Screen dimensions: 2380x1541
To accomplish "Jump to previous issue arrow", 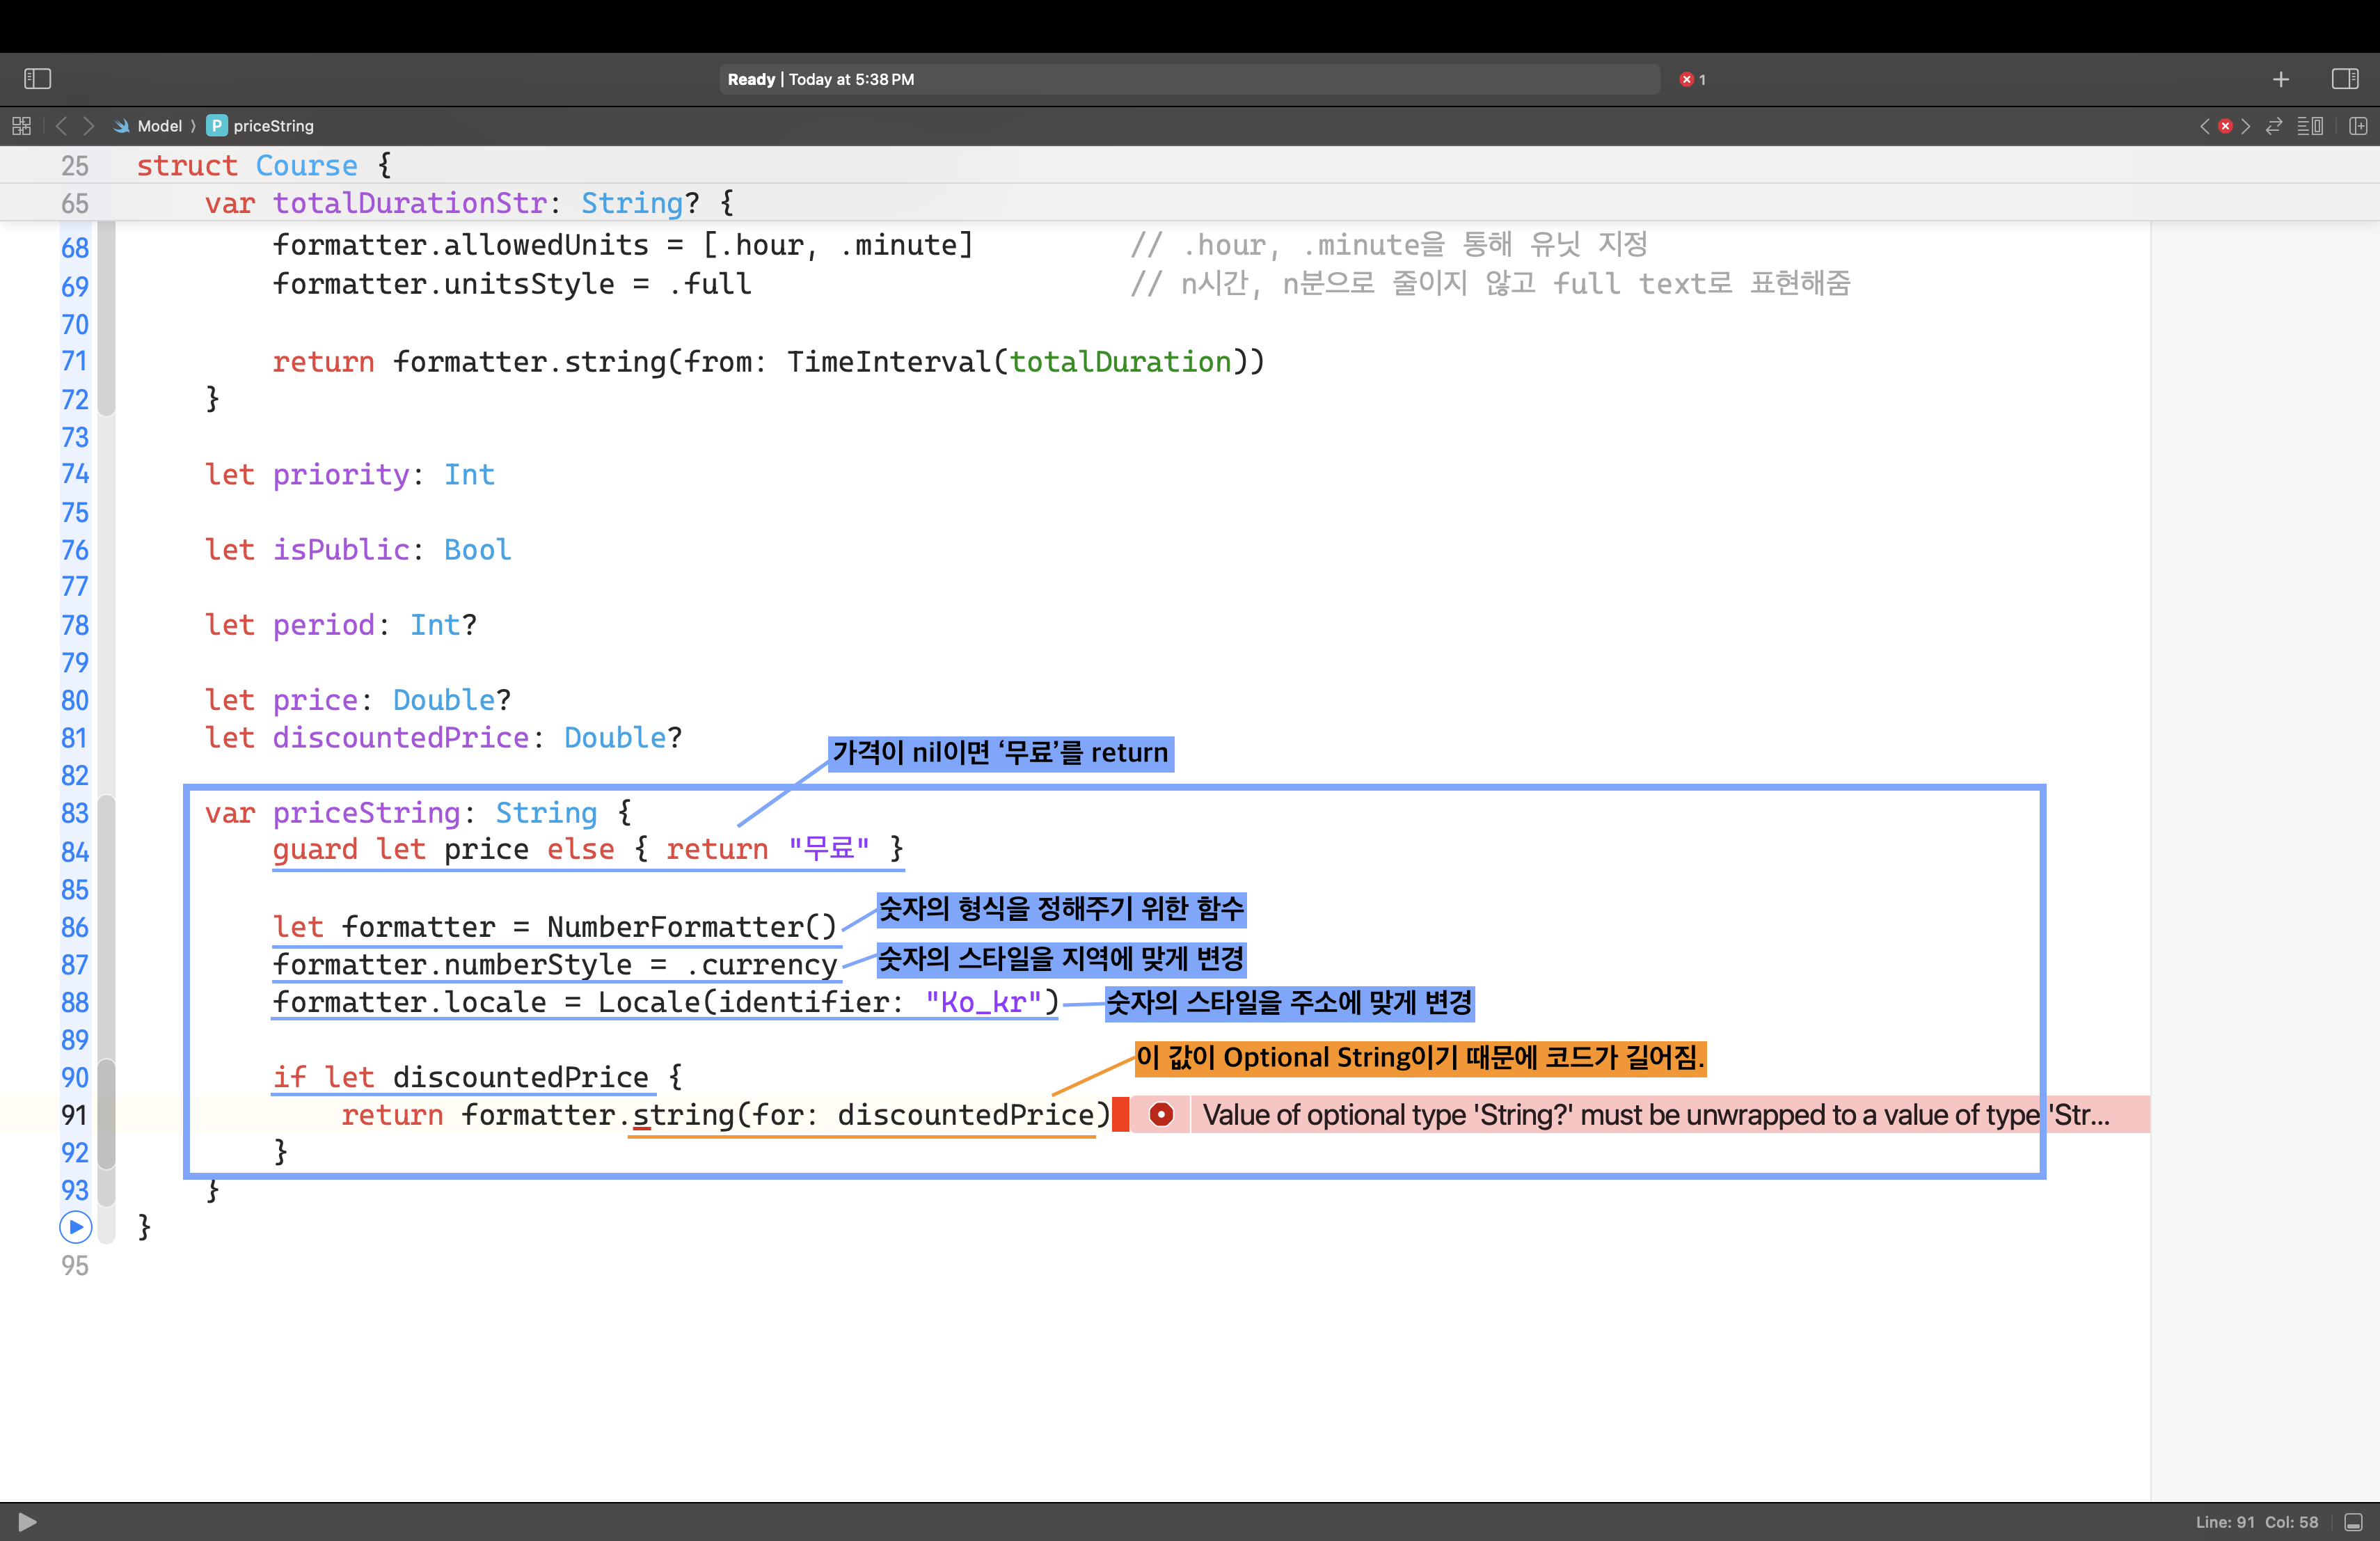I will pos(2204,126).
